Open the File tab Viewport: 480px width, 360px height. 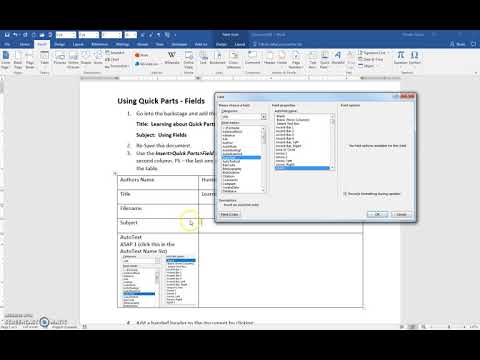click(7, 44)
